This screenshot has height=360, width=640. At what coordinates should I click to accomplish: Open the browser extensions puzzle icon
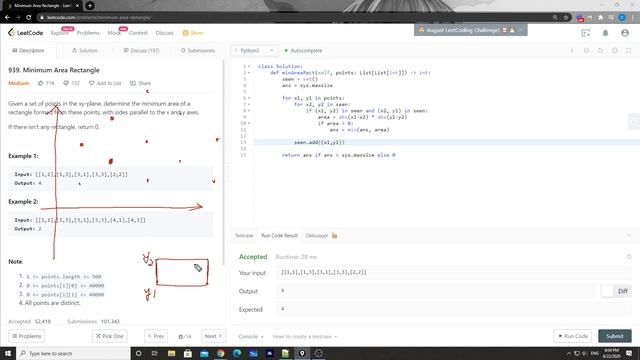tap(600, 18)
